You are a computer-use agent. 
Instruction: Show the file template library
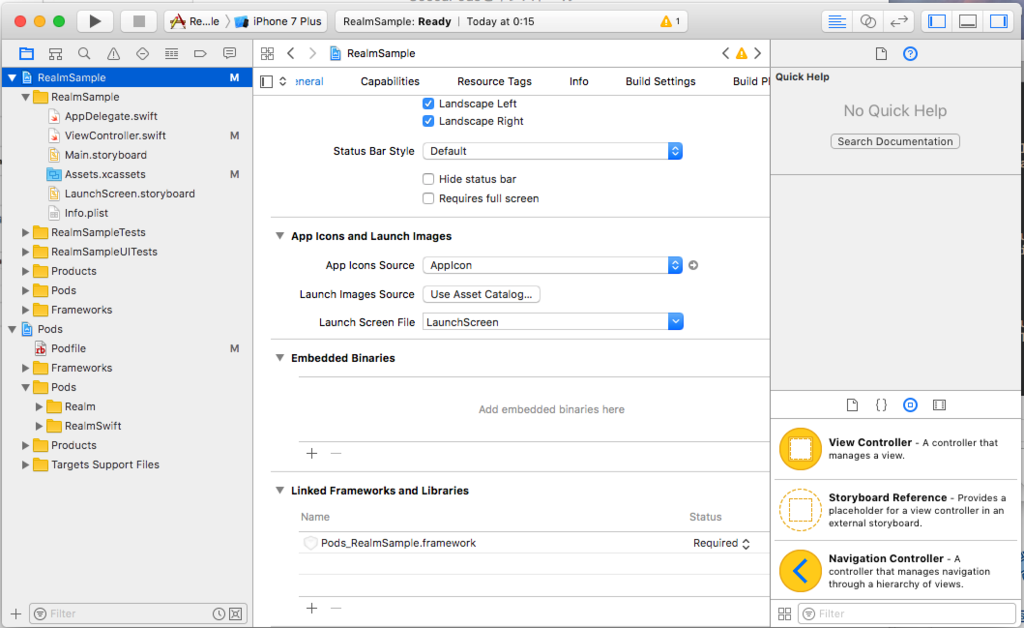[x=852, y=405]
